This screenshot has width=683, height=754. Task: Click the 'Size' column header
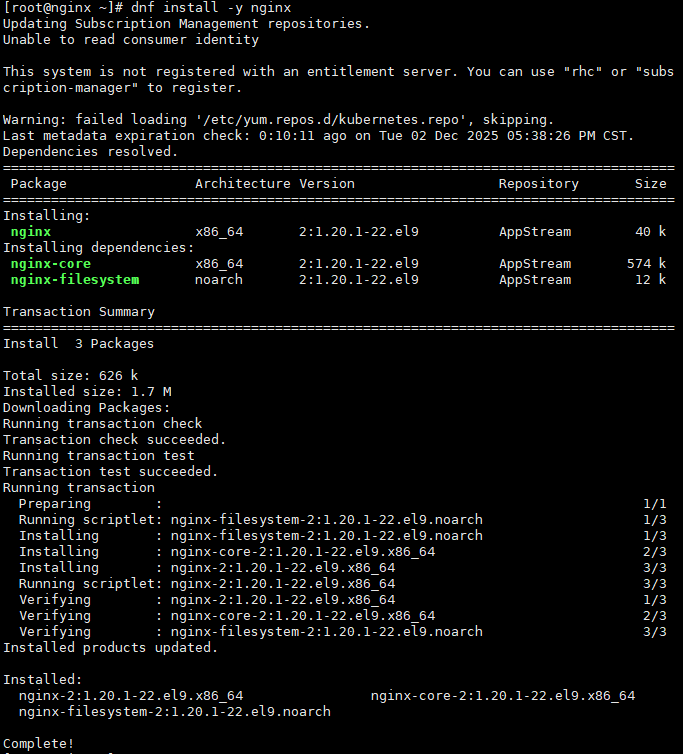pyautogui.click(x=650, y=184)
